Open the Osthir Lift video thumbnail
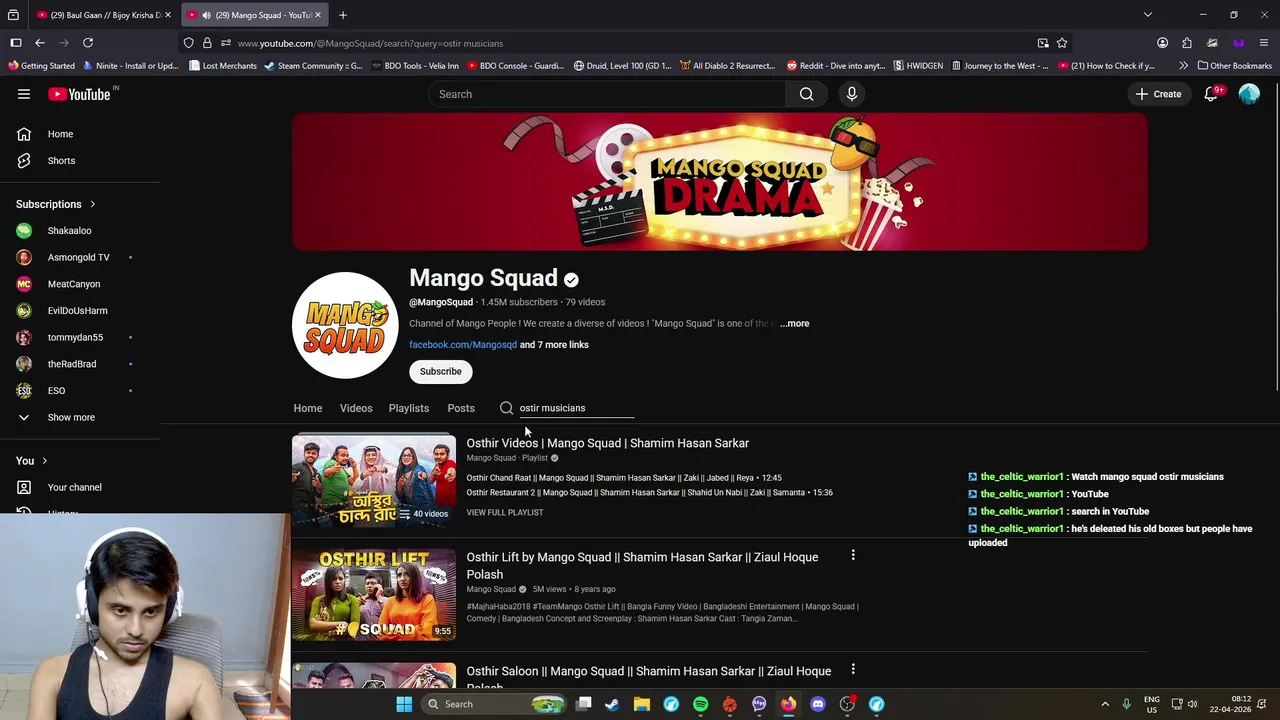The height and width of the screenshot is (720, 1280). click(374, 594)
